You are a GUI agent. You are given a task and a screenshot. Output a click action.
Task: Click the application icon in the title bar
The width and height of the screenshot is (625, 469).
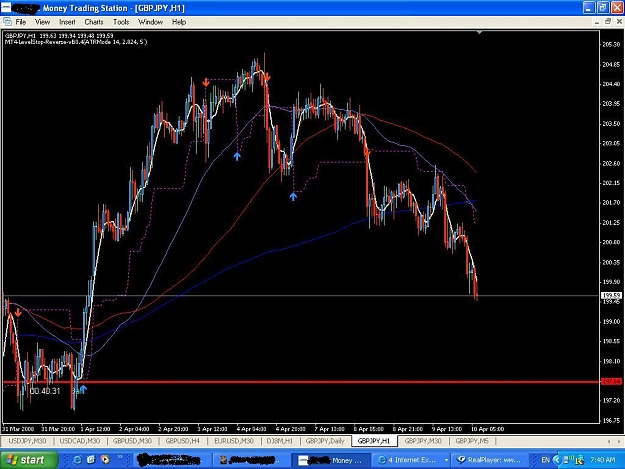click(6, 8)
